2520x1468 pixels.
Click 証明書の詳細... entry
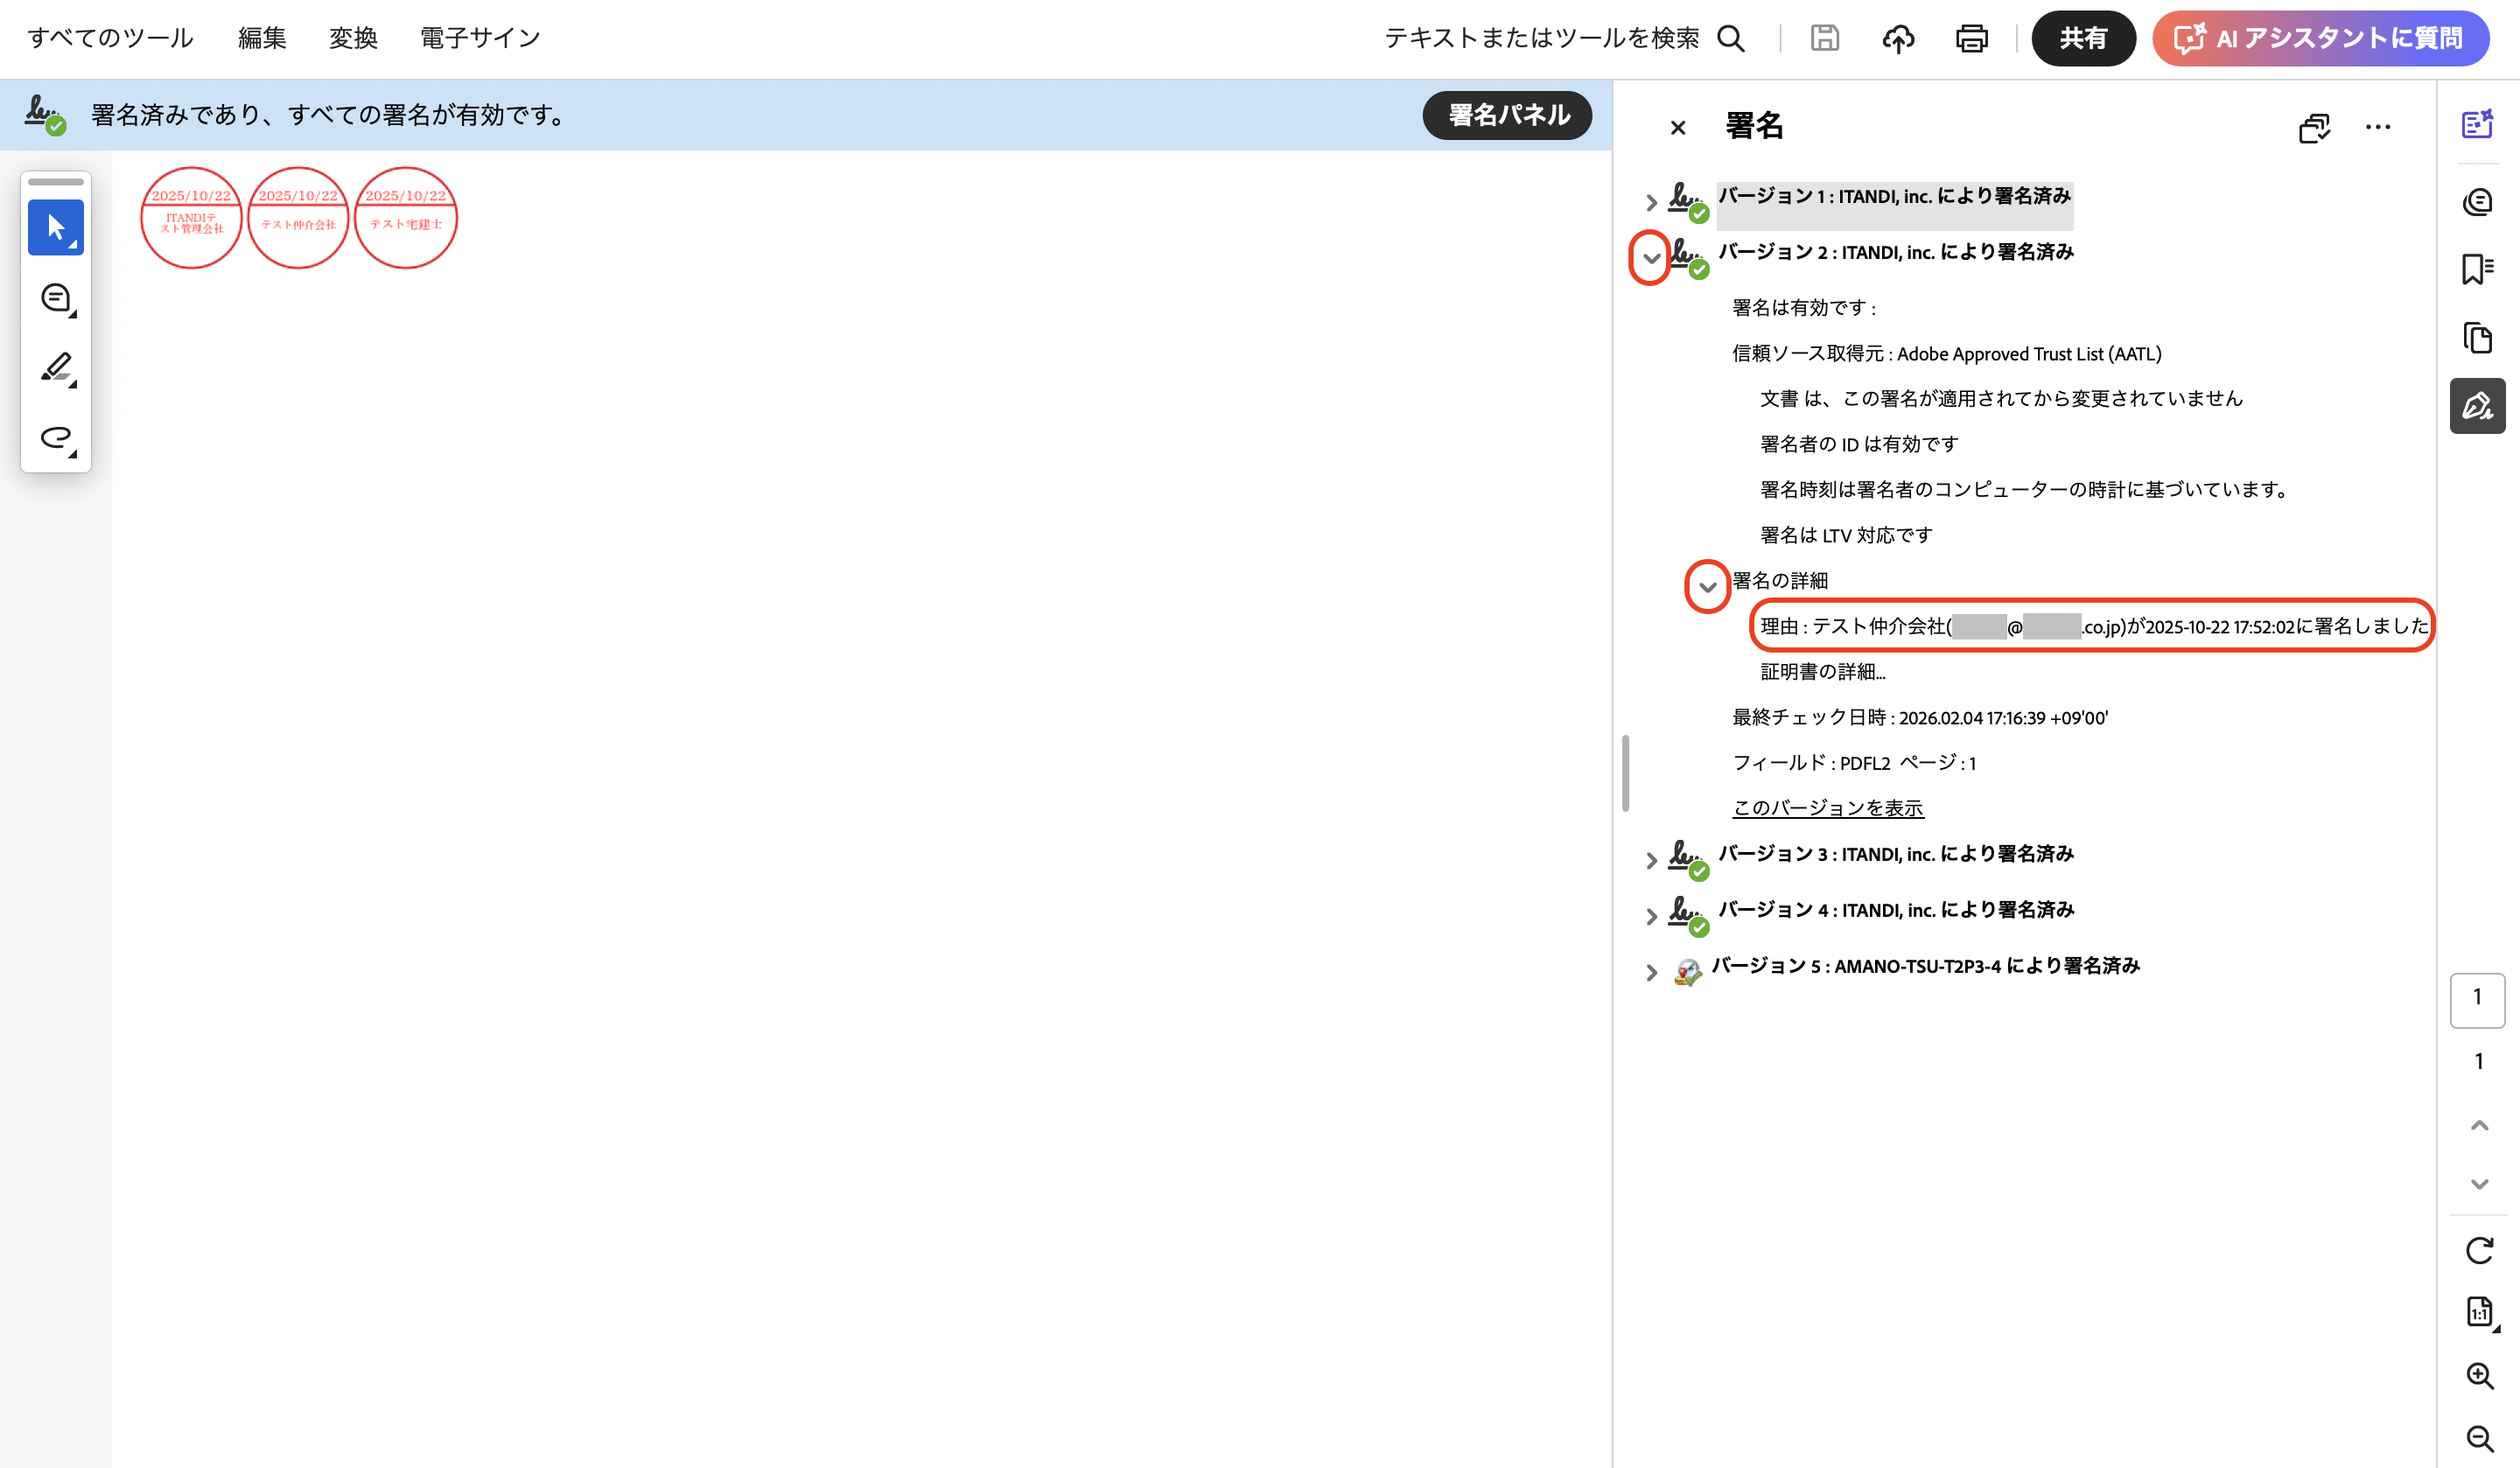point(1822,672)
